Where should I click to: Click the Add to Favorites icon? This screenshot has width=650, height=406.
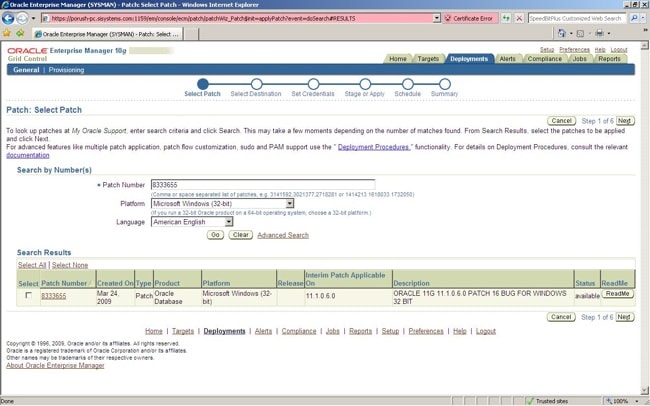20,33
